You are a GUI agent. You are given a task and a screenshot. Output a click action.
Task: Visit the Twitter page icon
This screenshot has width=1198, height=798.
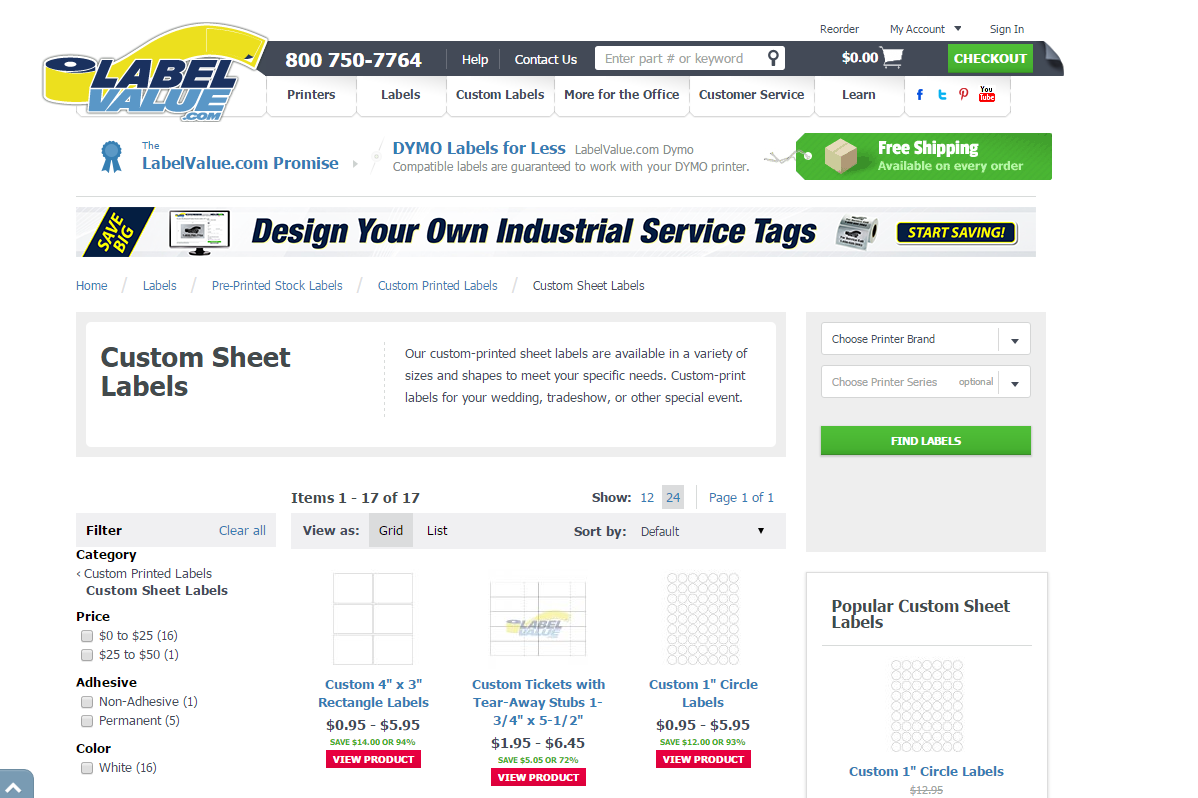click(x=942, y=94)
